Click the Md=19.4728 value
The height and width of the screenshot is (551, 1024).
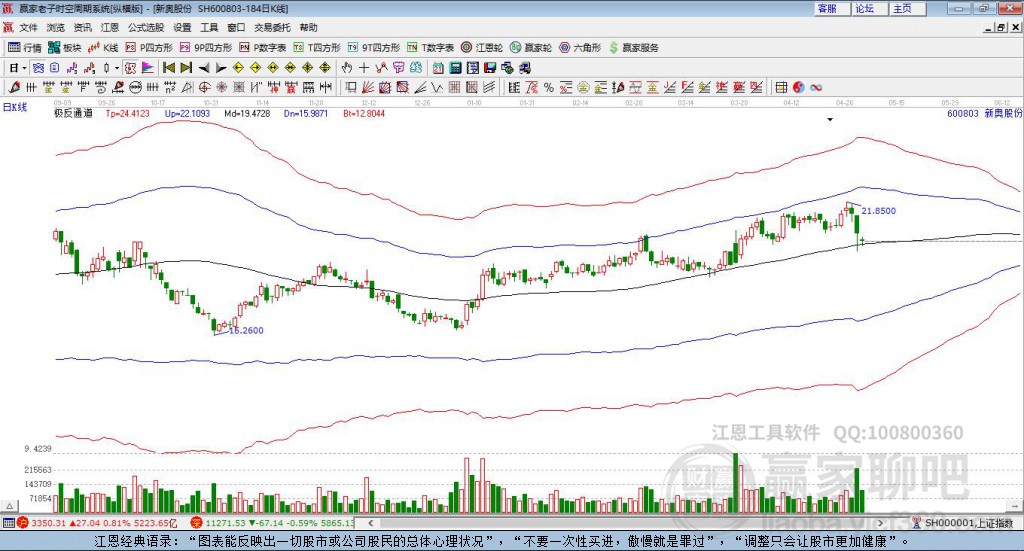tap(247, 113)
